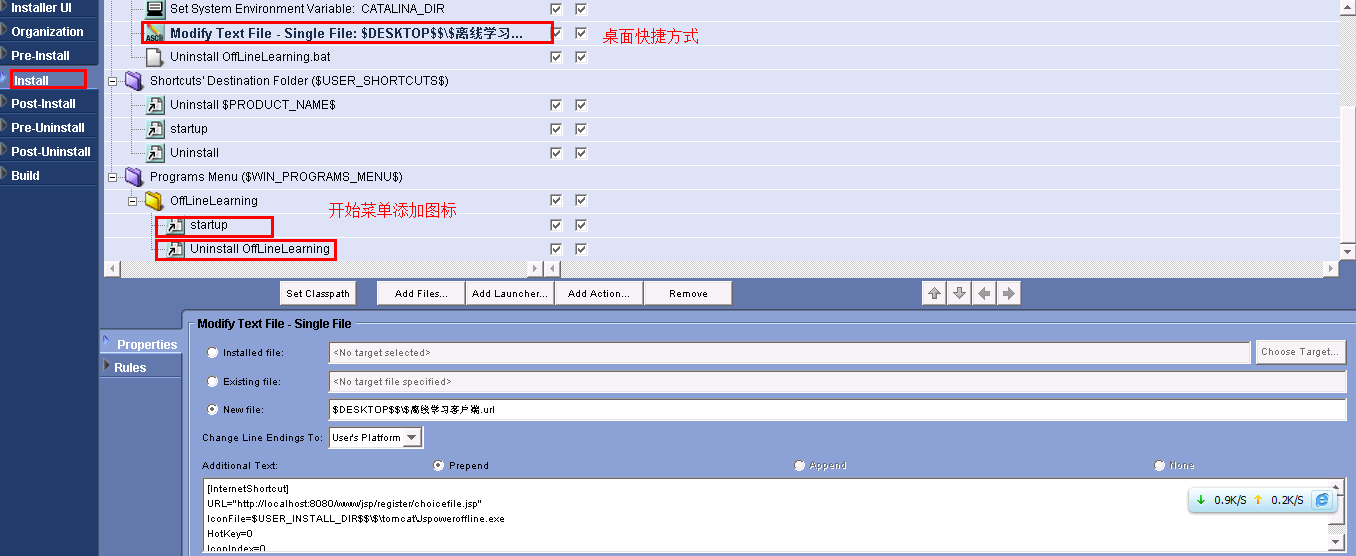The width and height of the screenshot is (1356, 556).
Task: Collapse the OffLineLearning folder node
Action: click(132, 201)
